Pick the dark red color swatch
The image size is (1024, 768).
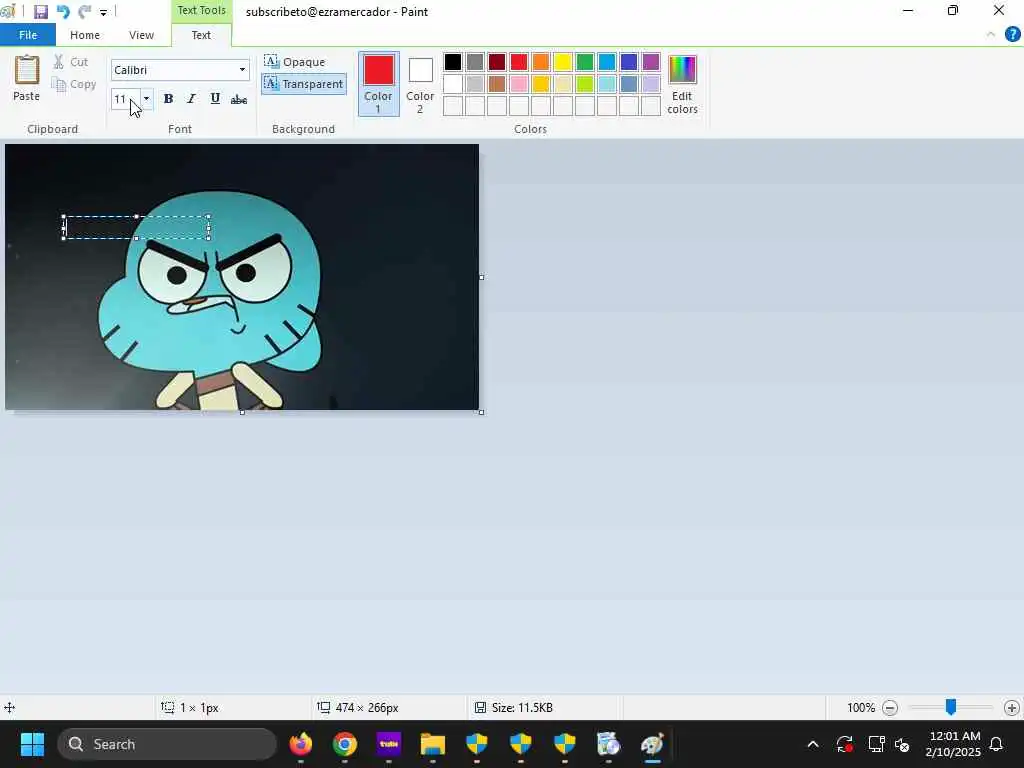click(497, 62)
